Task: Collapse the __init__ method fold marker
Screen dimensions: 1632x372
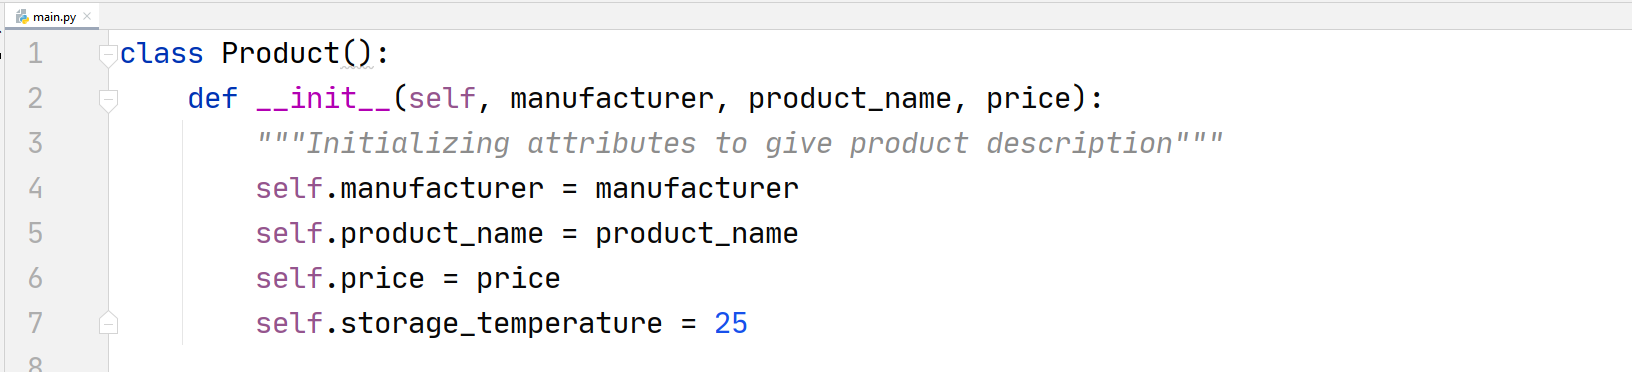Action: [109, 100]
